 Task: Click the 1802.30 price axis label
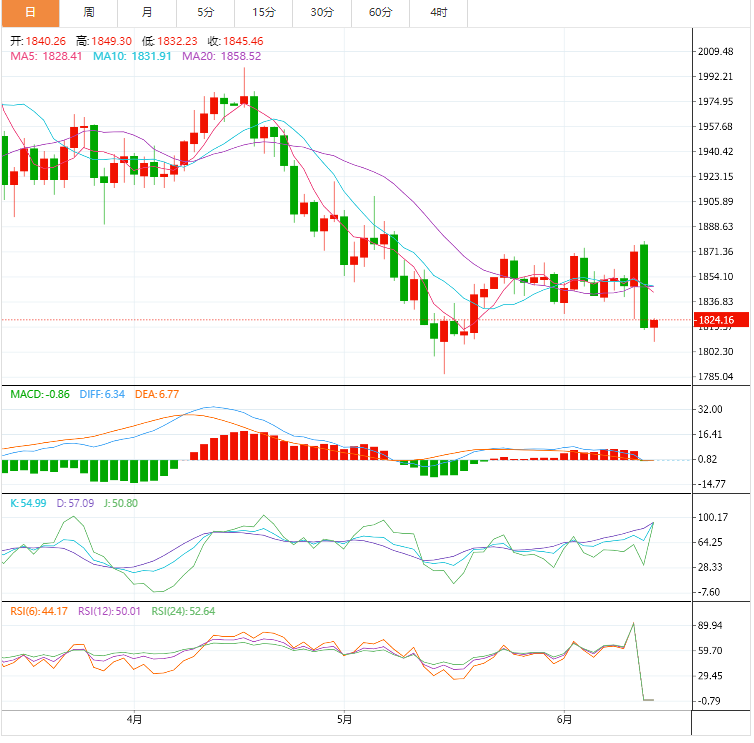(x=716, y=352)
